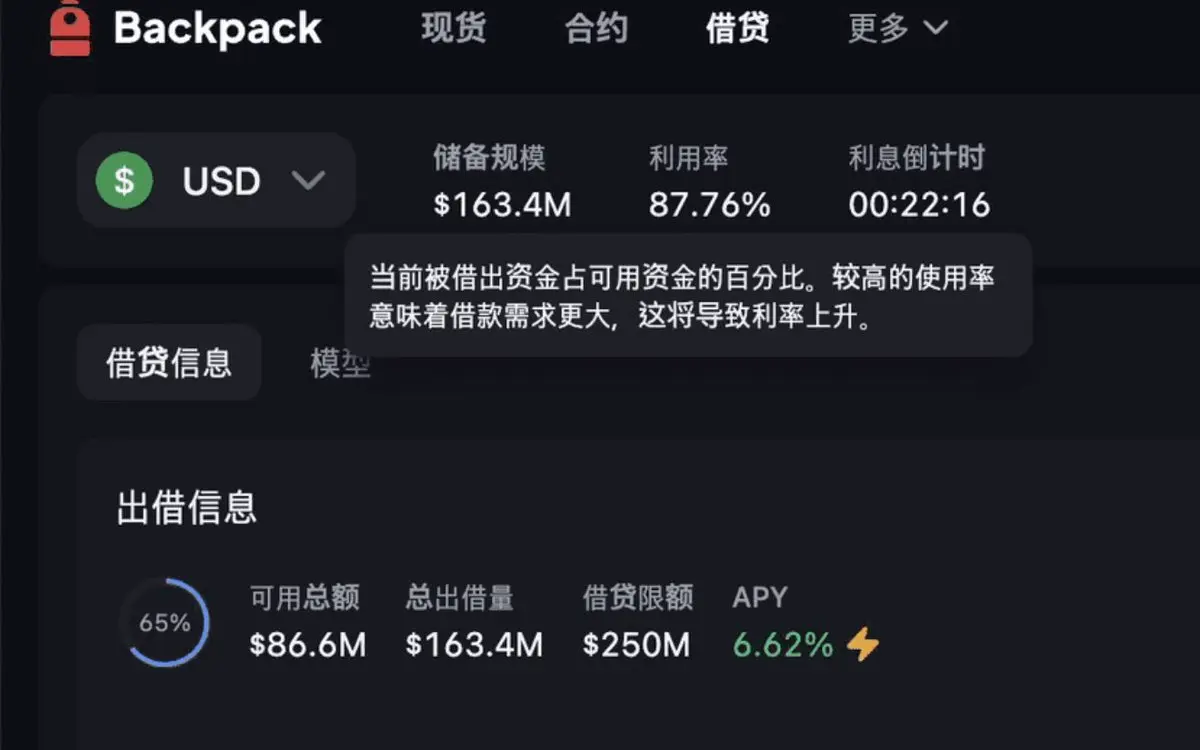Click the 65% circular progress ring
This screenshot has width=1200, height=750.
tap(165, 623)
